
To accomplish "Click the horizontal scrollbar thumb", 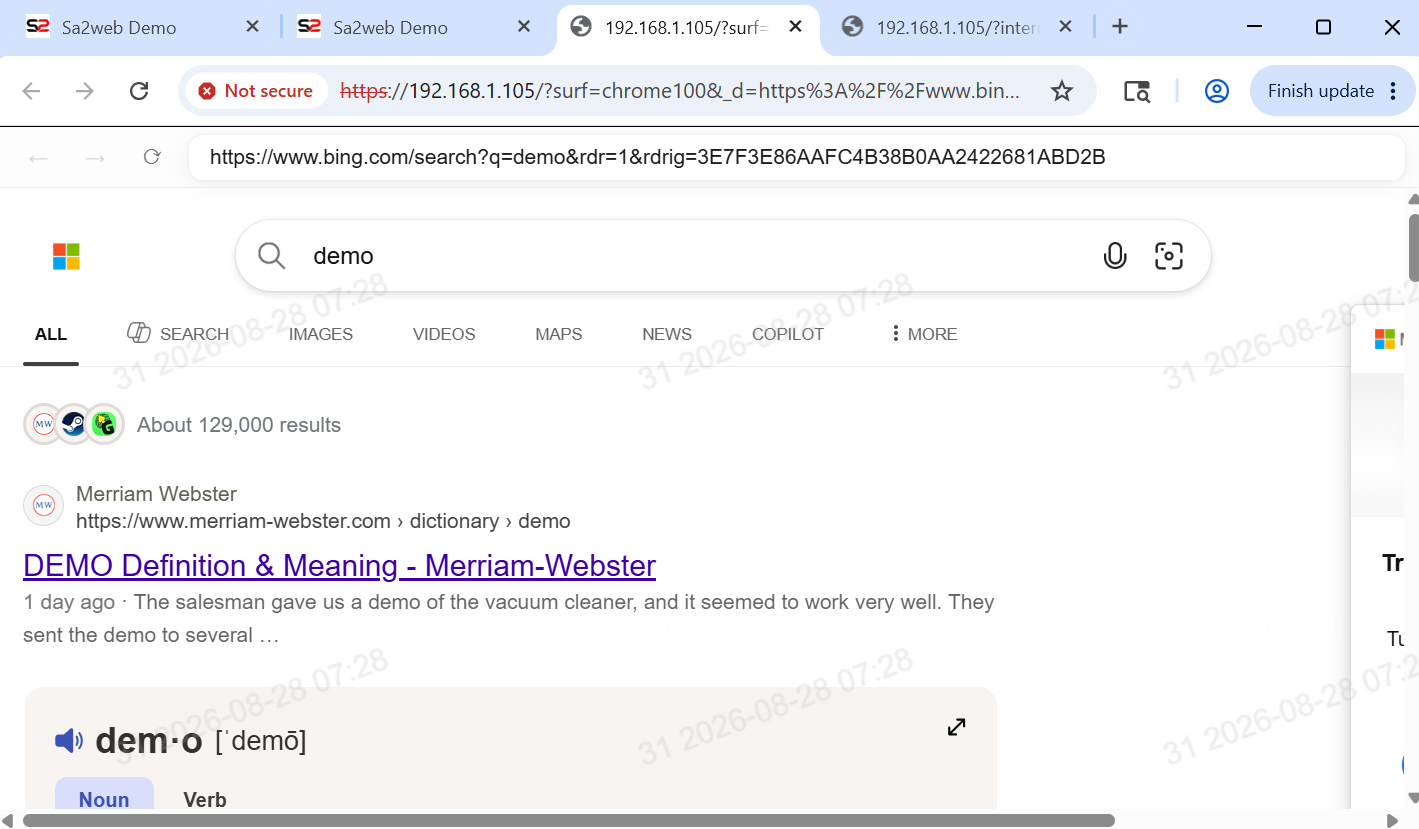I will 568,821.
